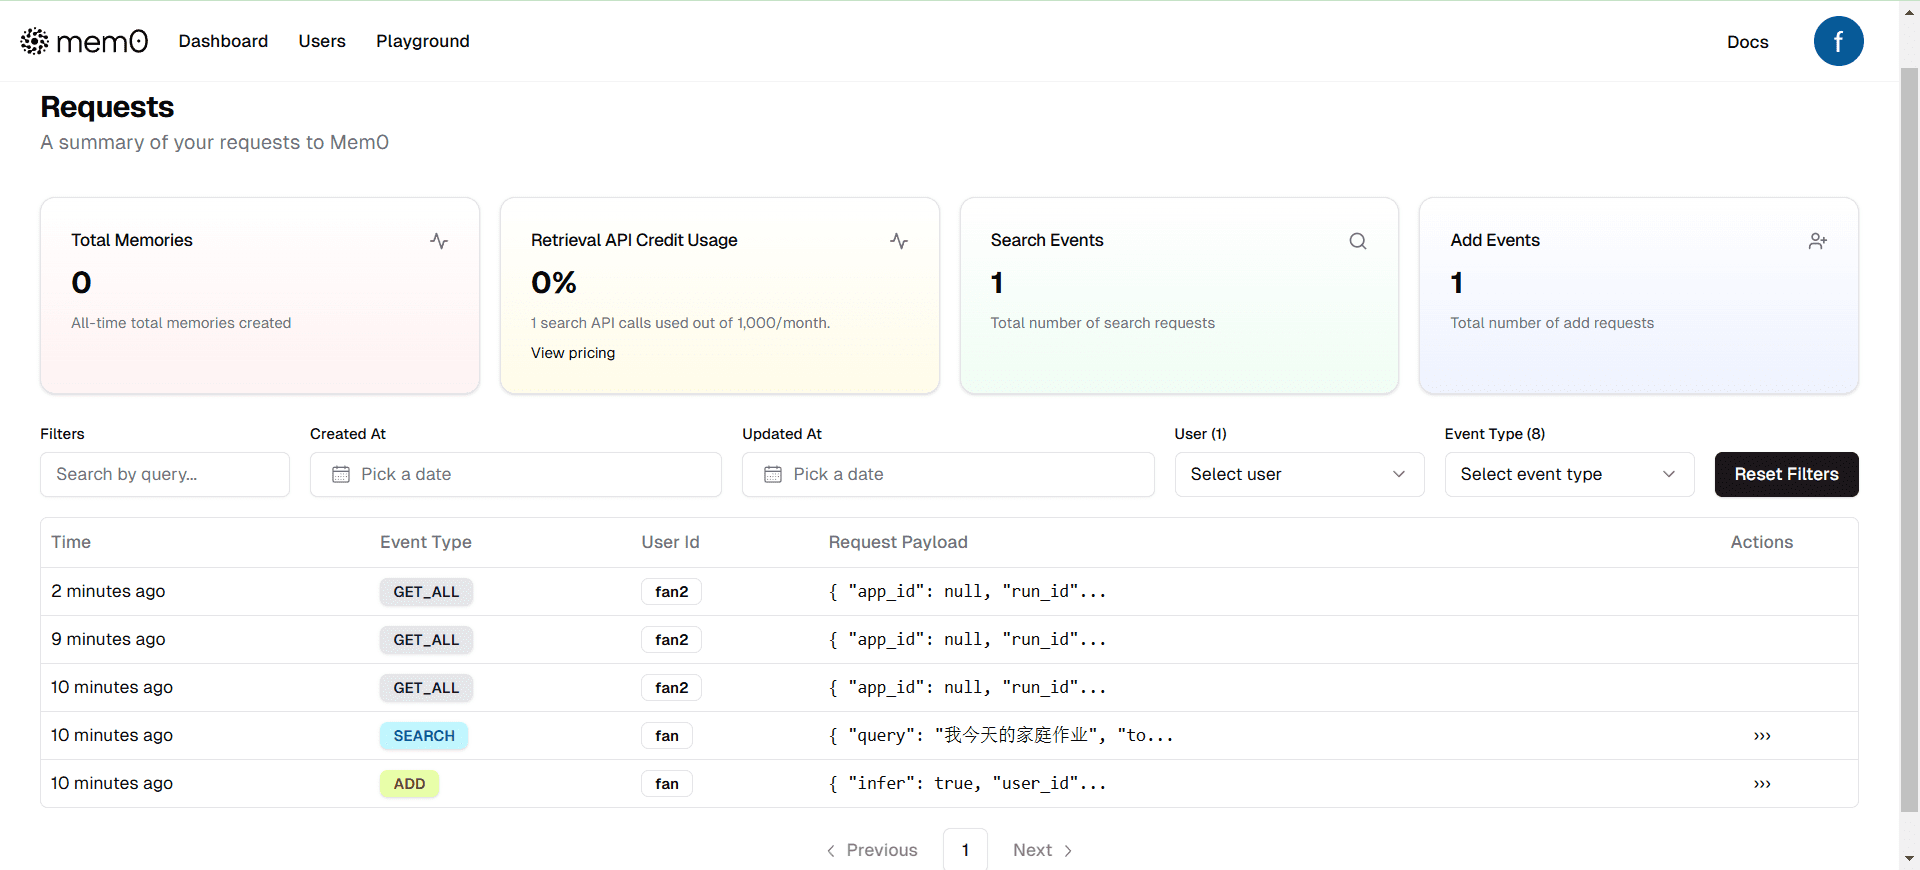Image resolution: width=1920 pixels, height=870 pixels.
Task: Click the query payload text in SEARCH row
Action: tap(1001, 735)
